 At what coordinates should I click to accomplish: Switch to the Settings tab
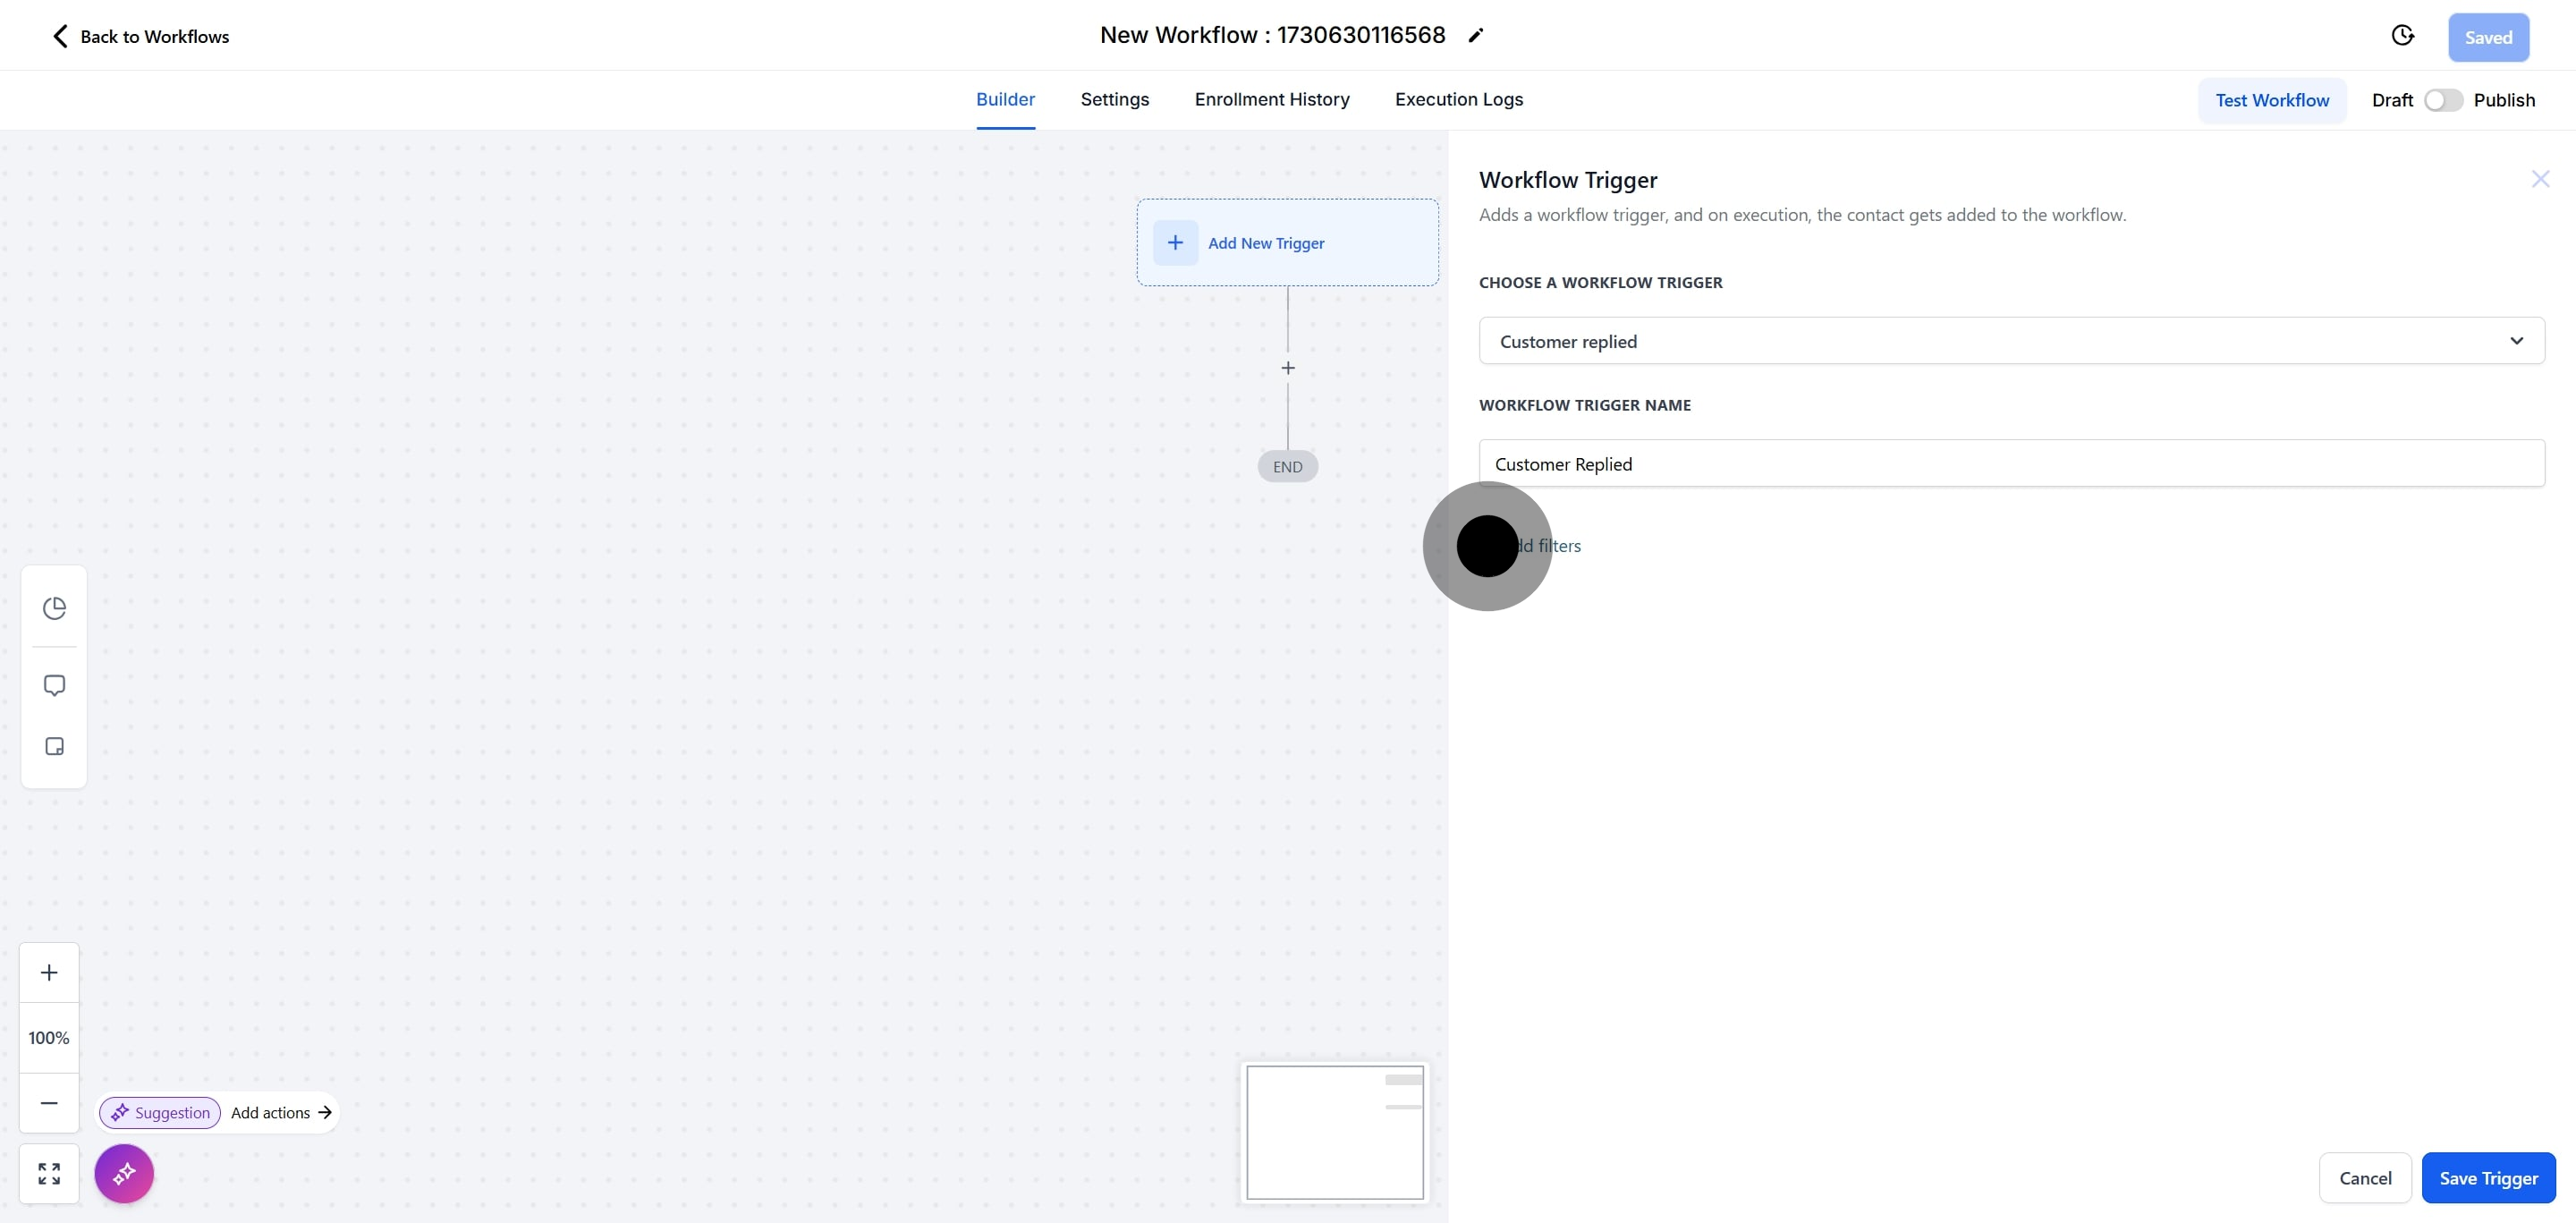point(1114,99)
